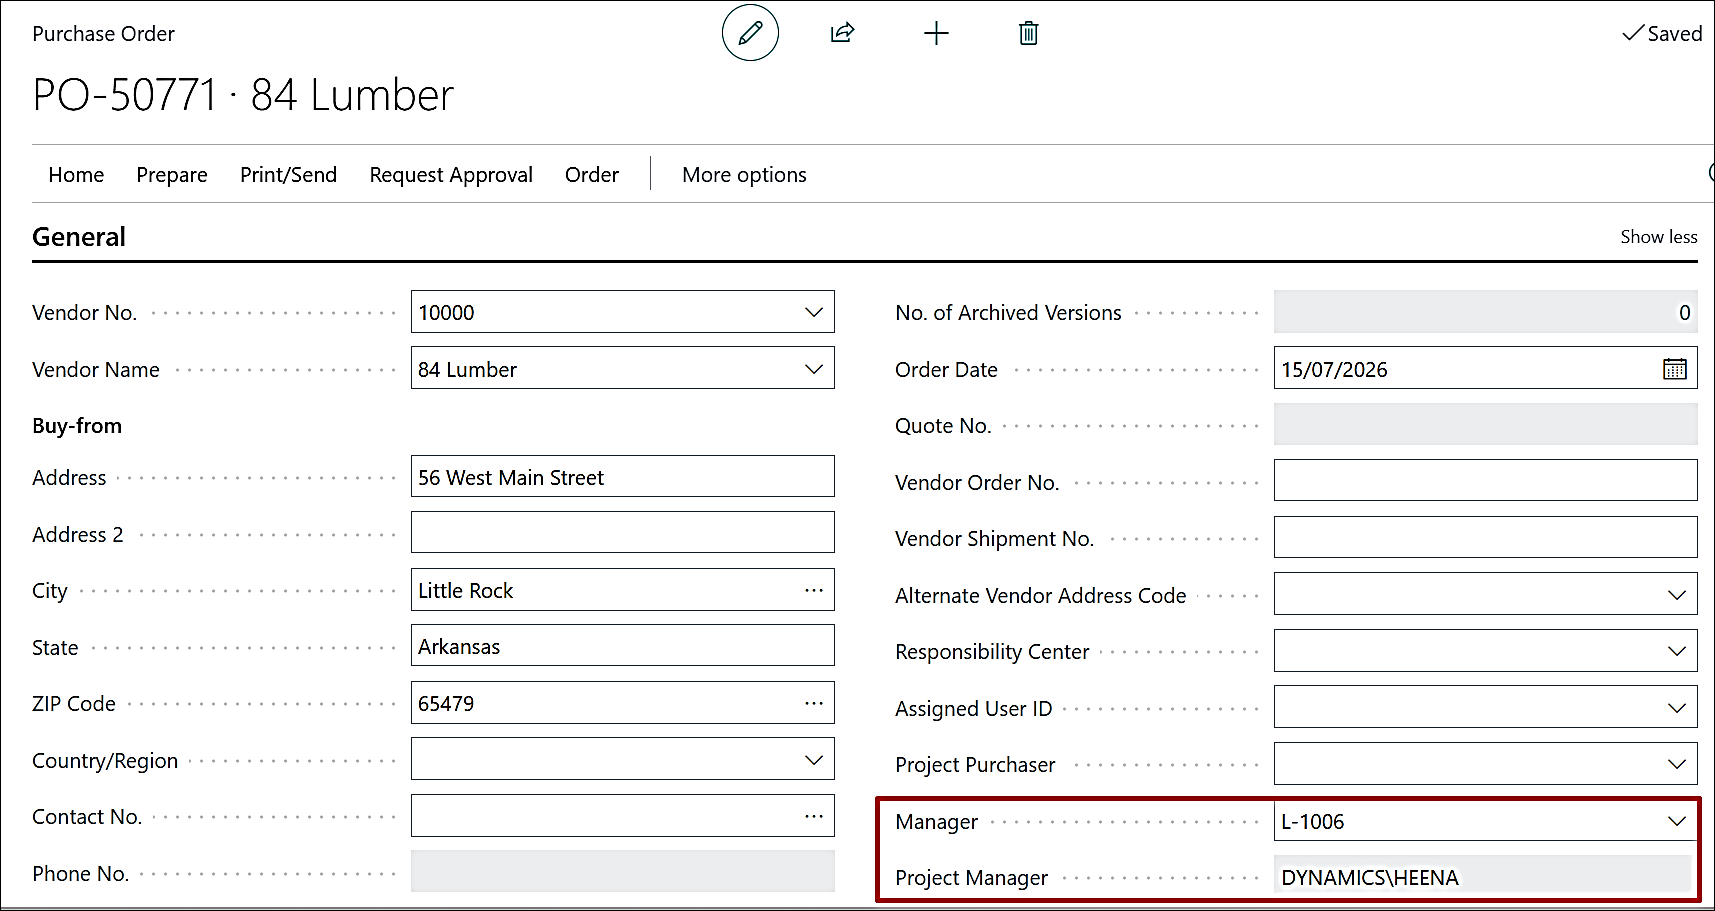The image size is (1715, 911).
Task: Expand the Vendor Name dropdown
Action: (814, 369)
